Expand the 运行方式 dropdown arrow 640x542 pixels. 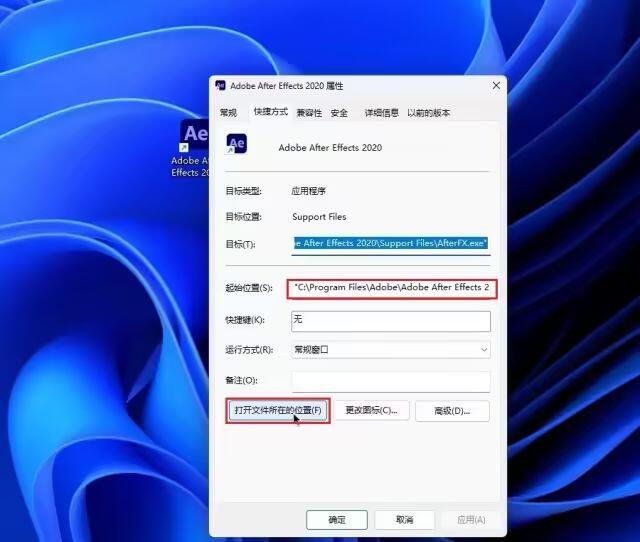(x=484, y=350)
